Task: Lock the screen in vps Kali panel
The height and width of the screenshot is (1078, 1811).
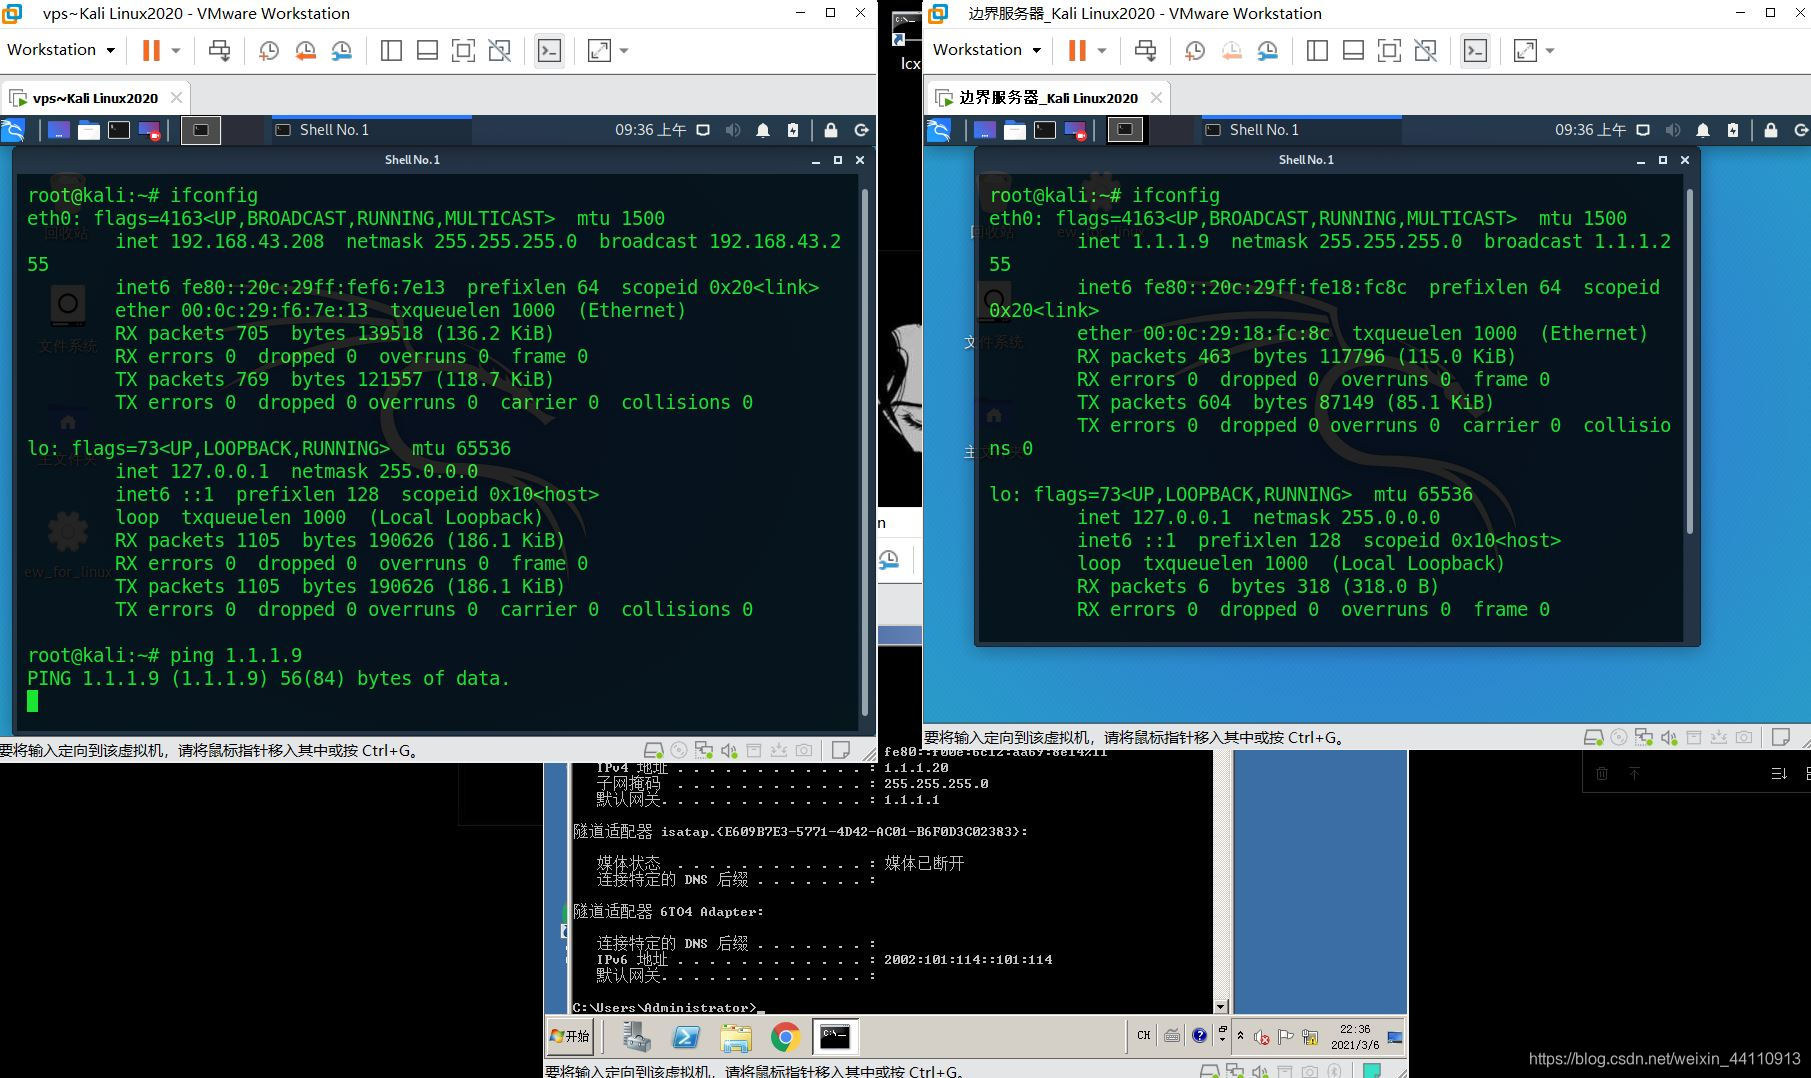Action: coord(831,130)
